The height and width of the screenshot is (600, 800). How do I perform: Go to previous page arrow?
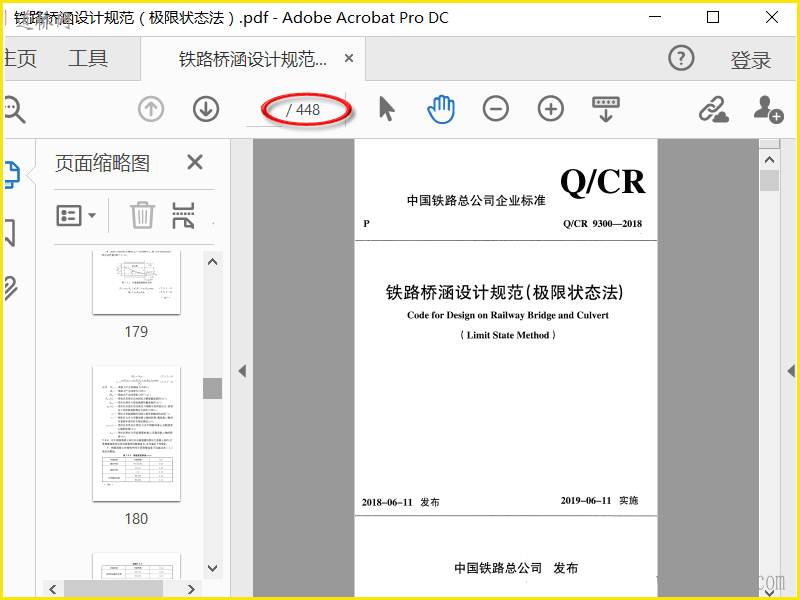(x=151, y=109)
